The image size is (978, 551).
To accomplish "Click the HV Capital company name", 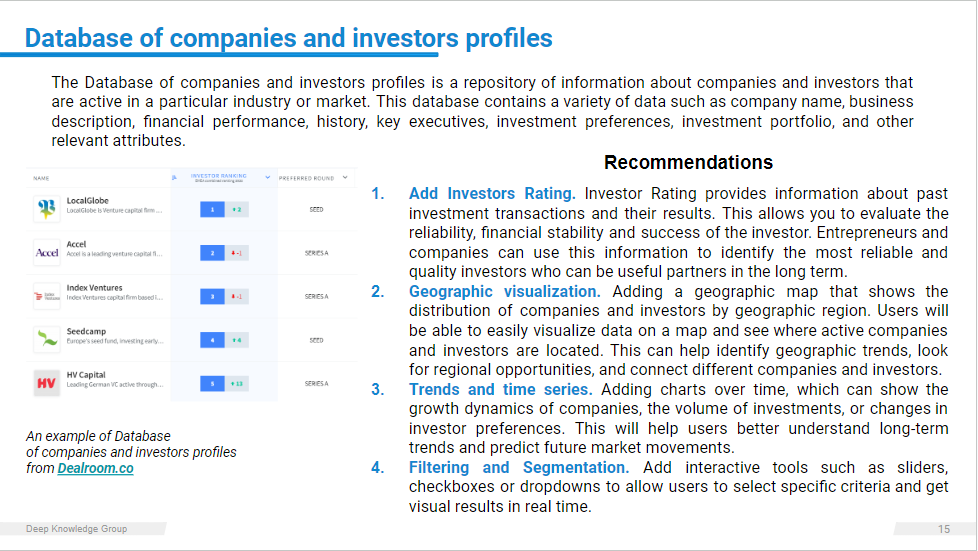I will pos(86,375).
